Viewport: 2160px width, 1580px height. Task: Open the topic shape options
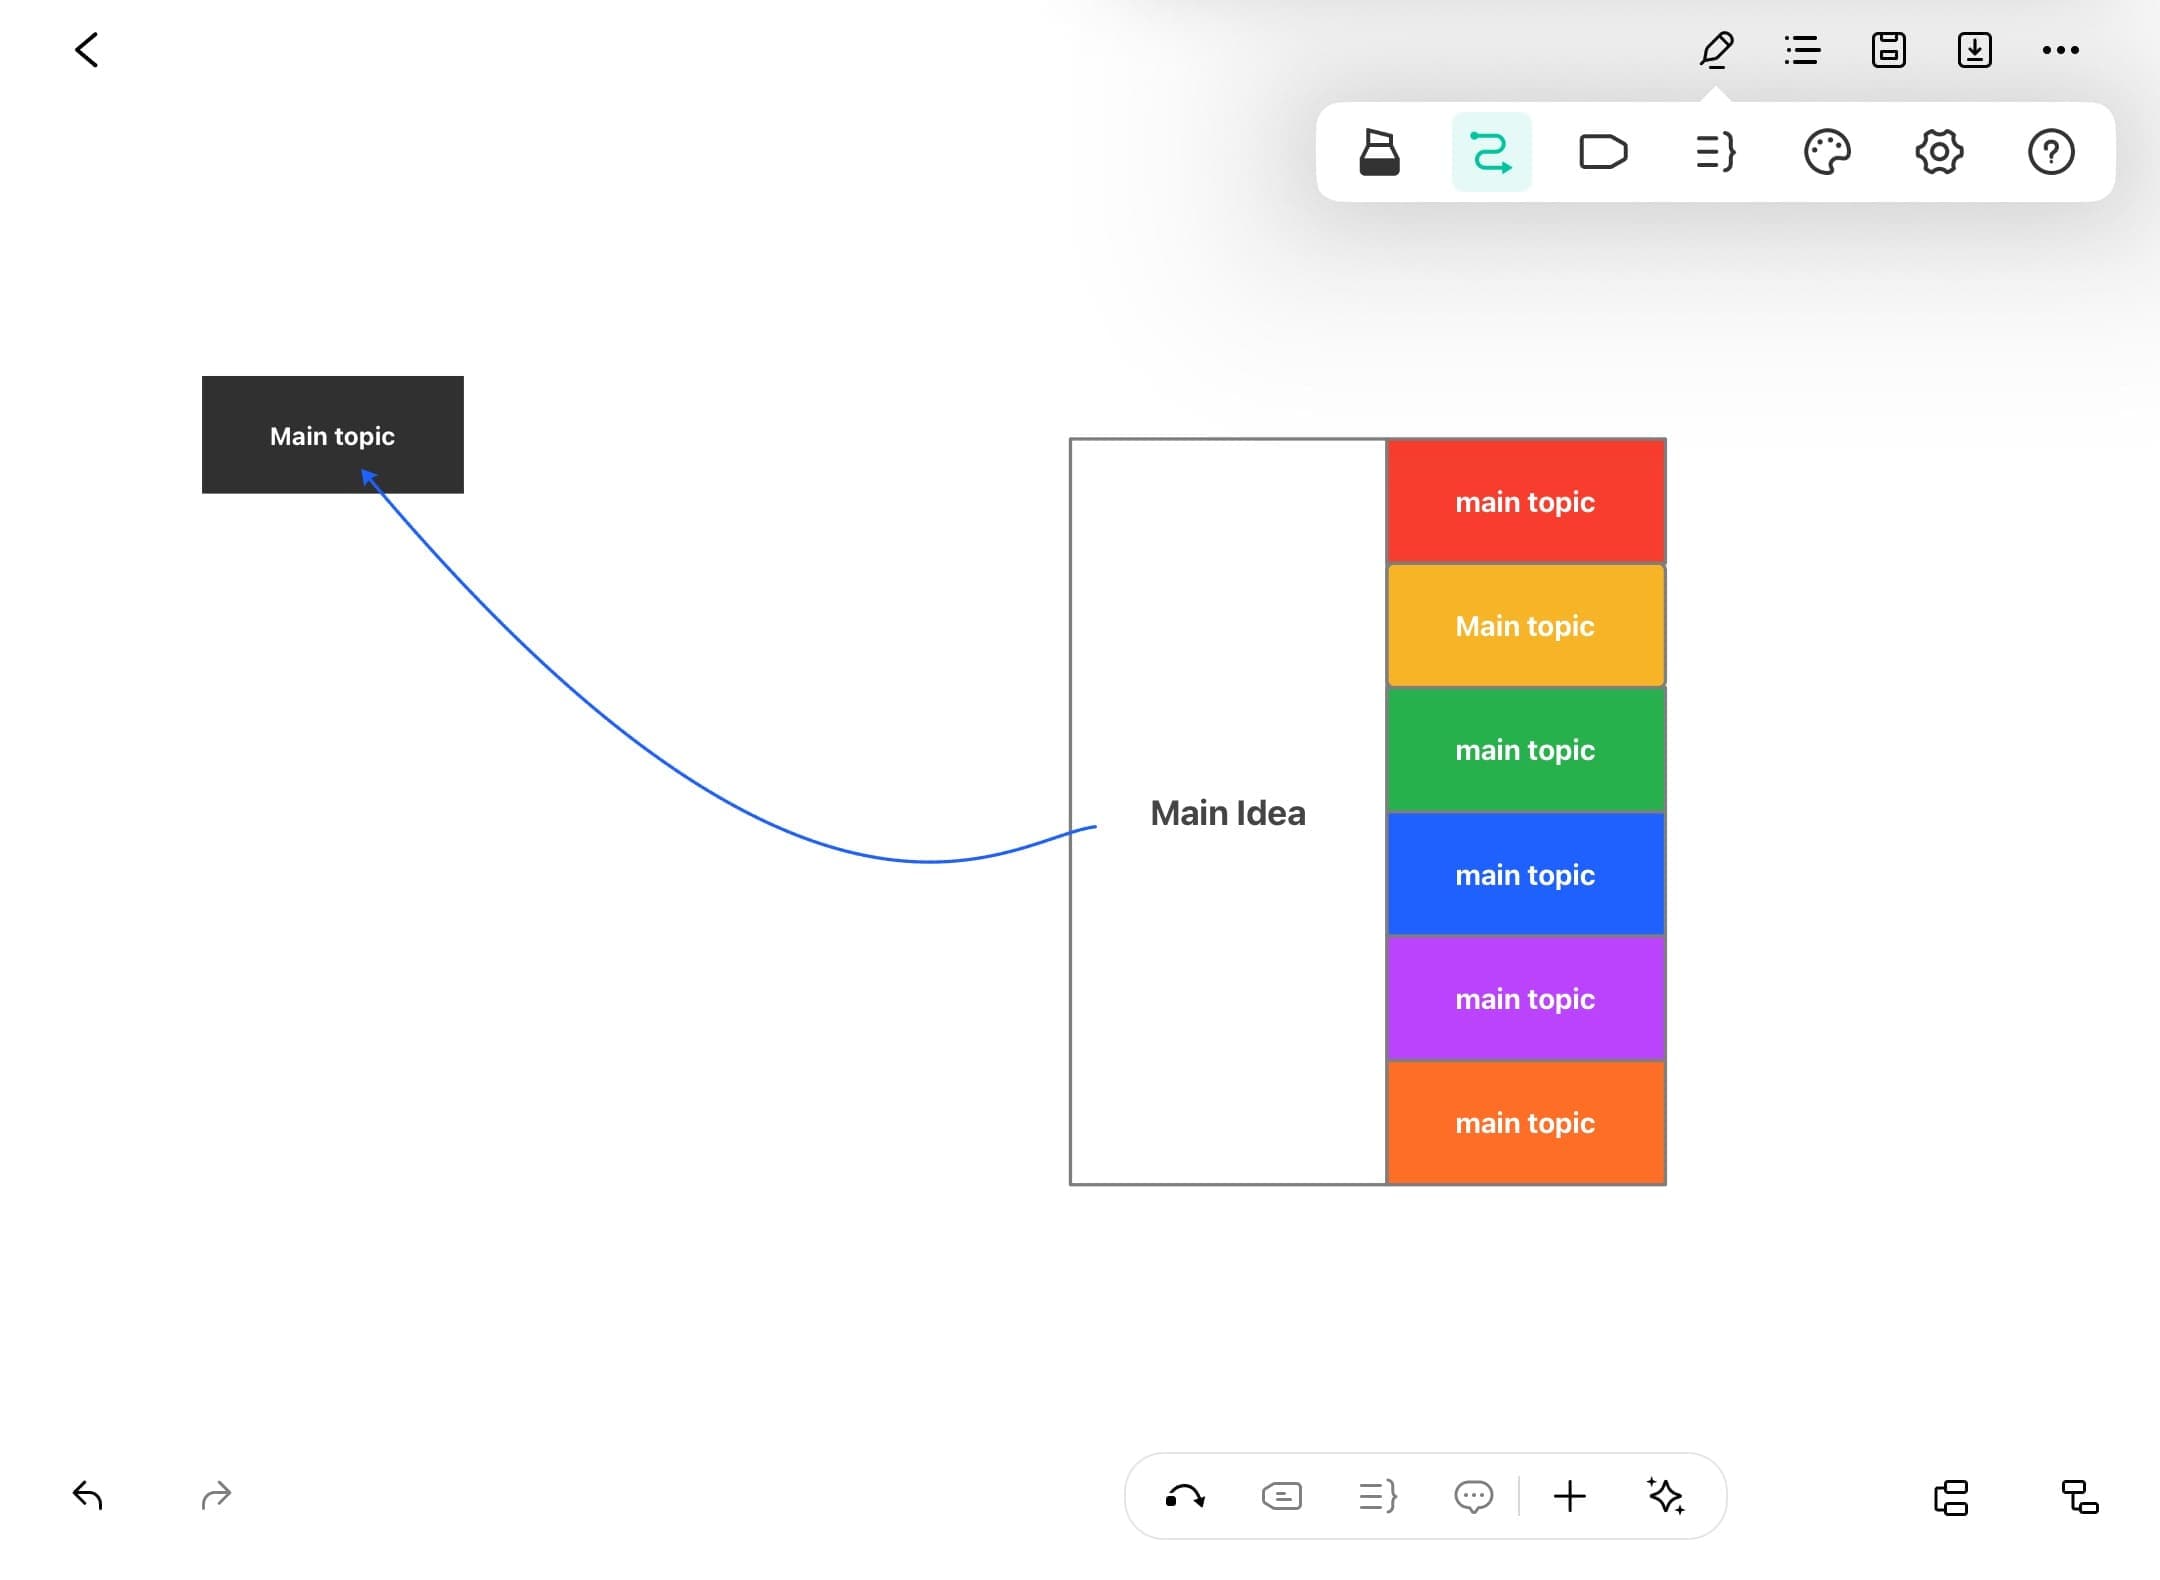[1603, 152]
